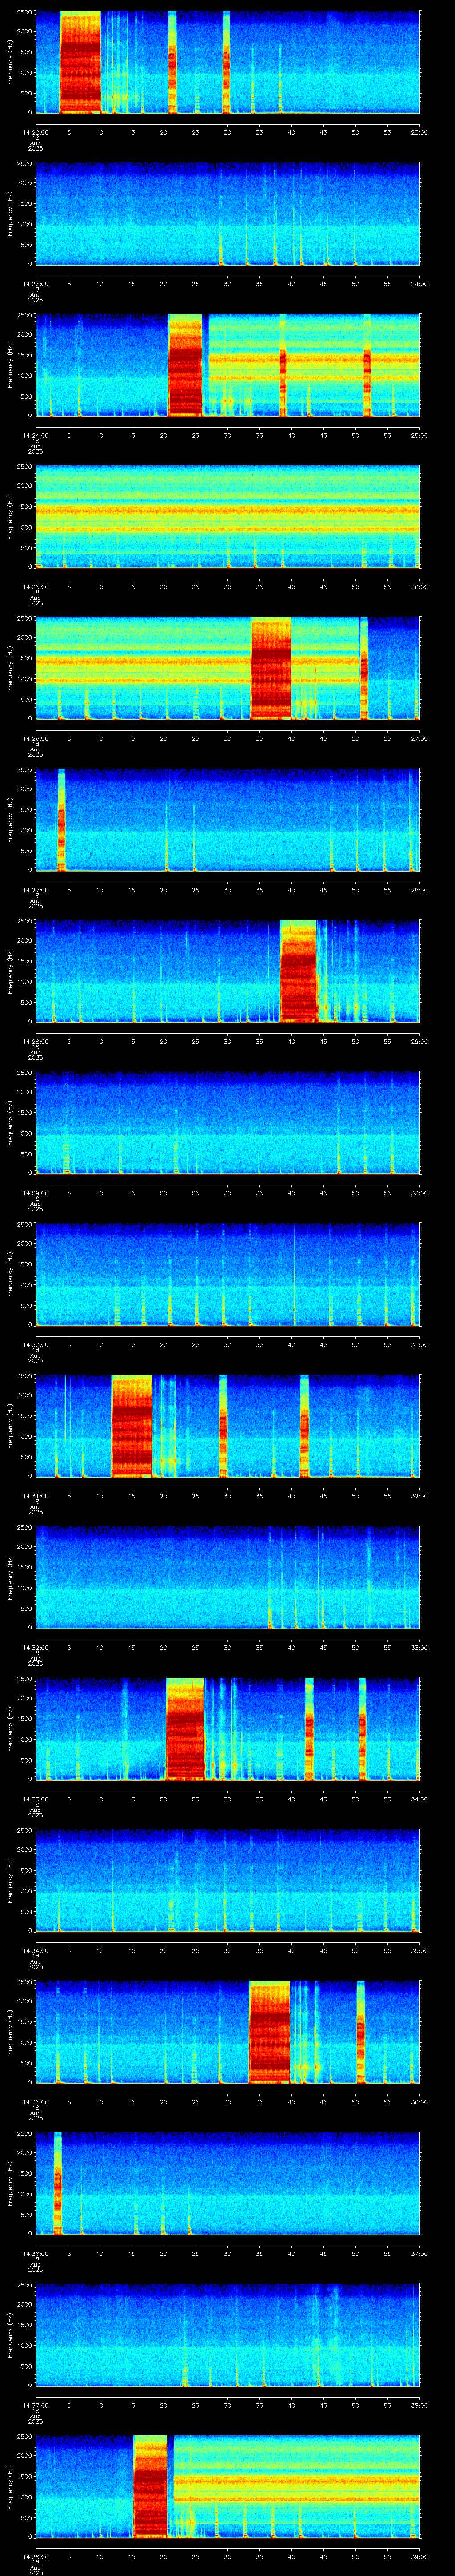Click the 14:34:00 start time label
This screenshot has width=455, height=2576.
35,1950
